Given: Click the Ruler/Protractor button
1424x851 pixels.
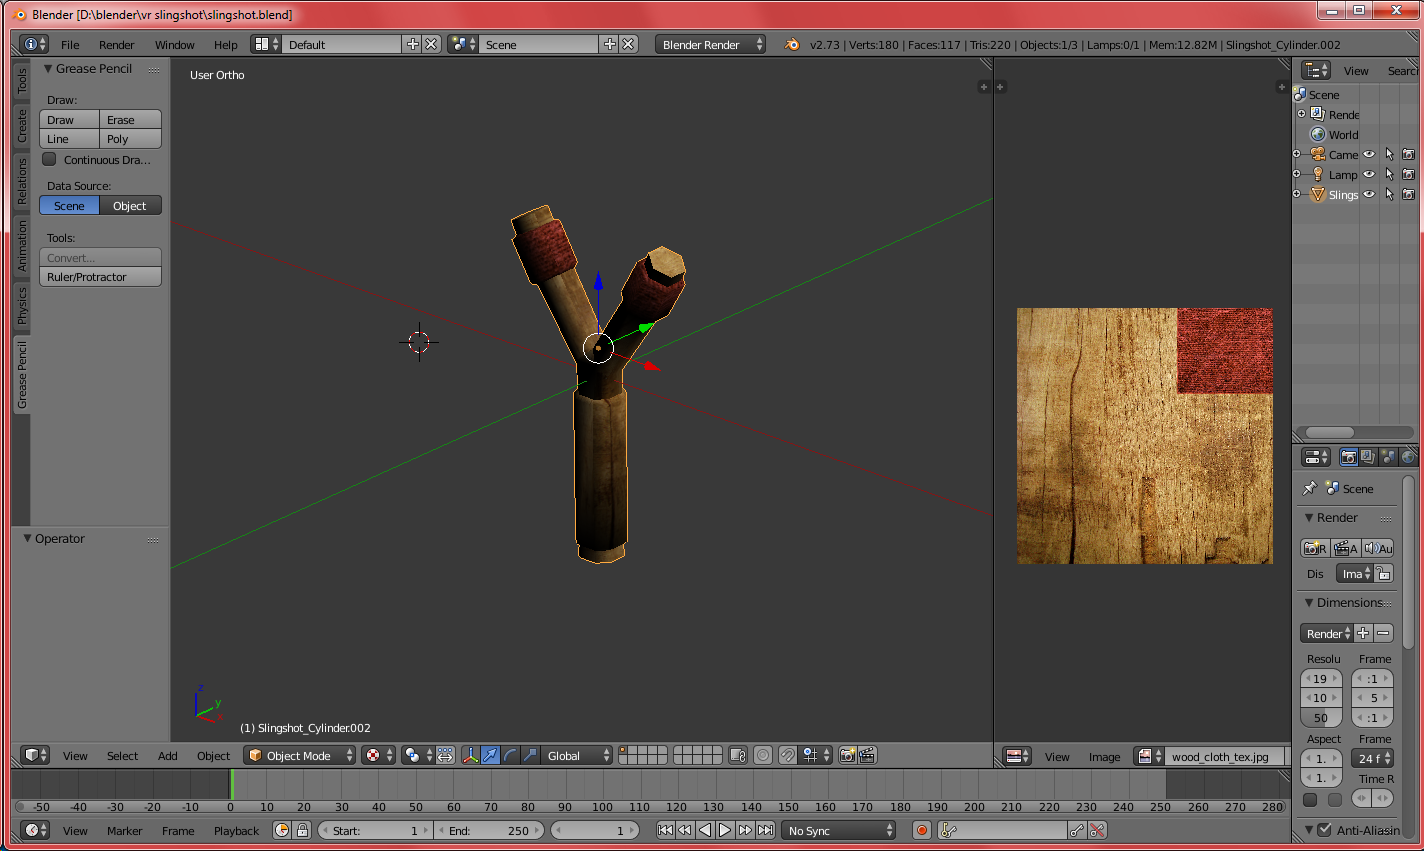Looking at the screenshot, I should coord(100,277).
